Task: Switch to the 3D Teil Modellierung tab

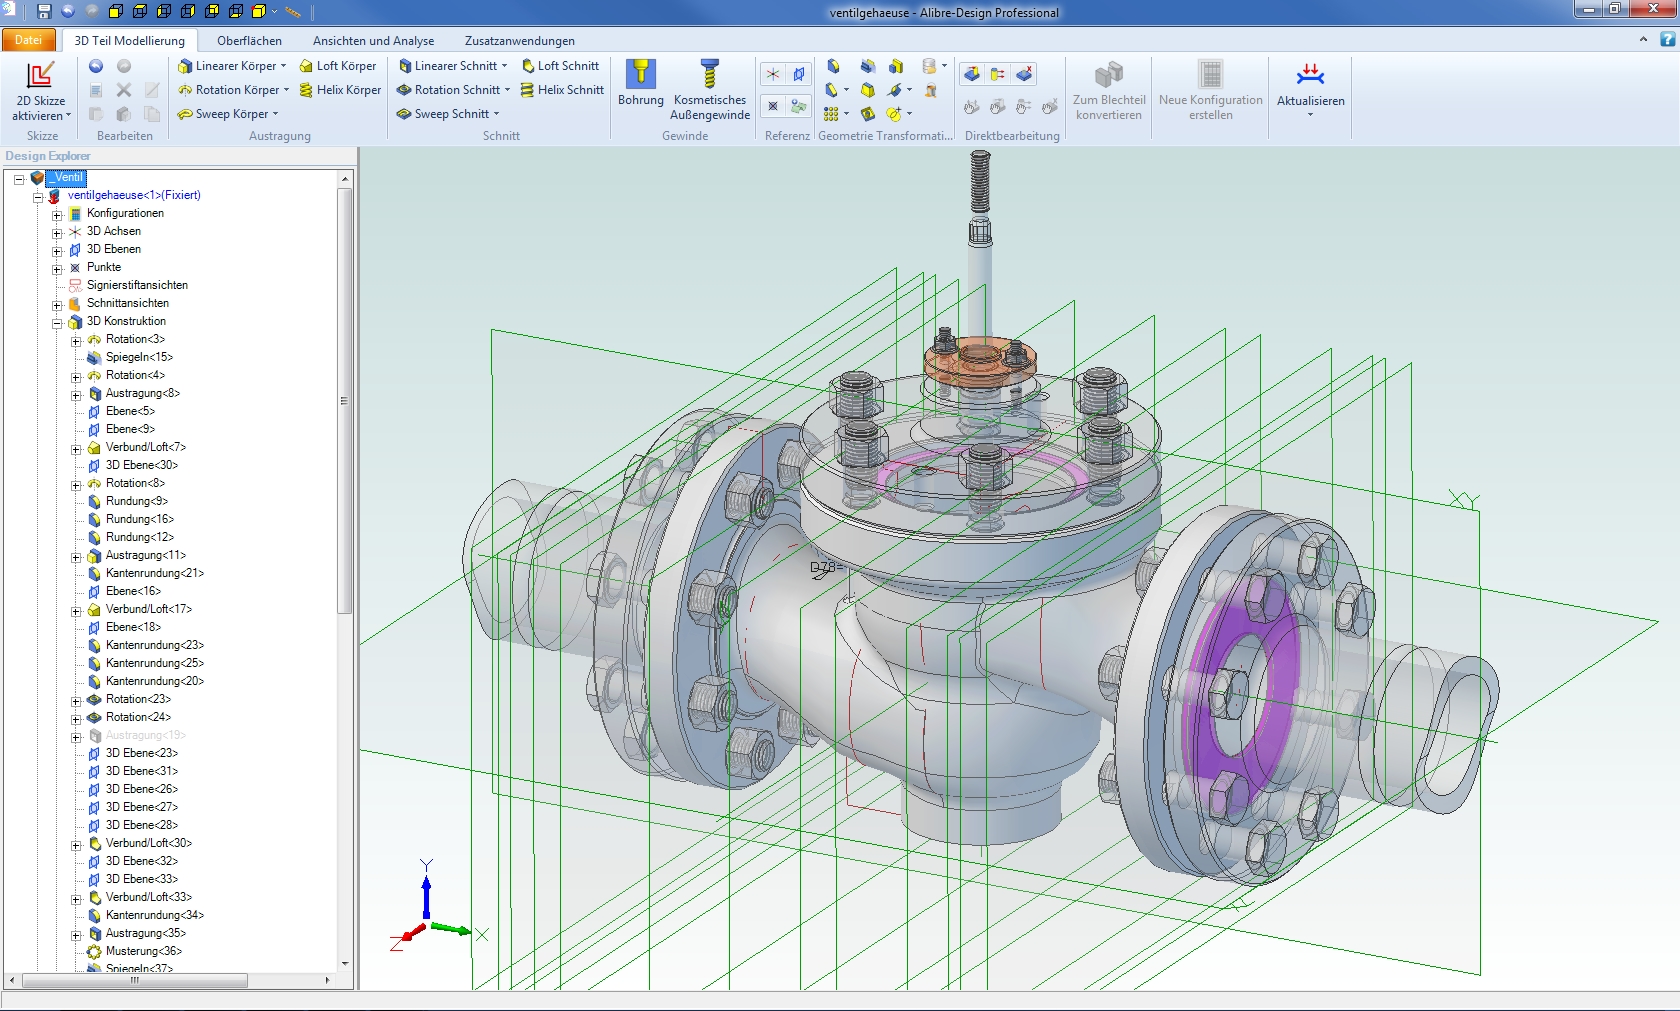Action: click(130, 41)
